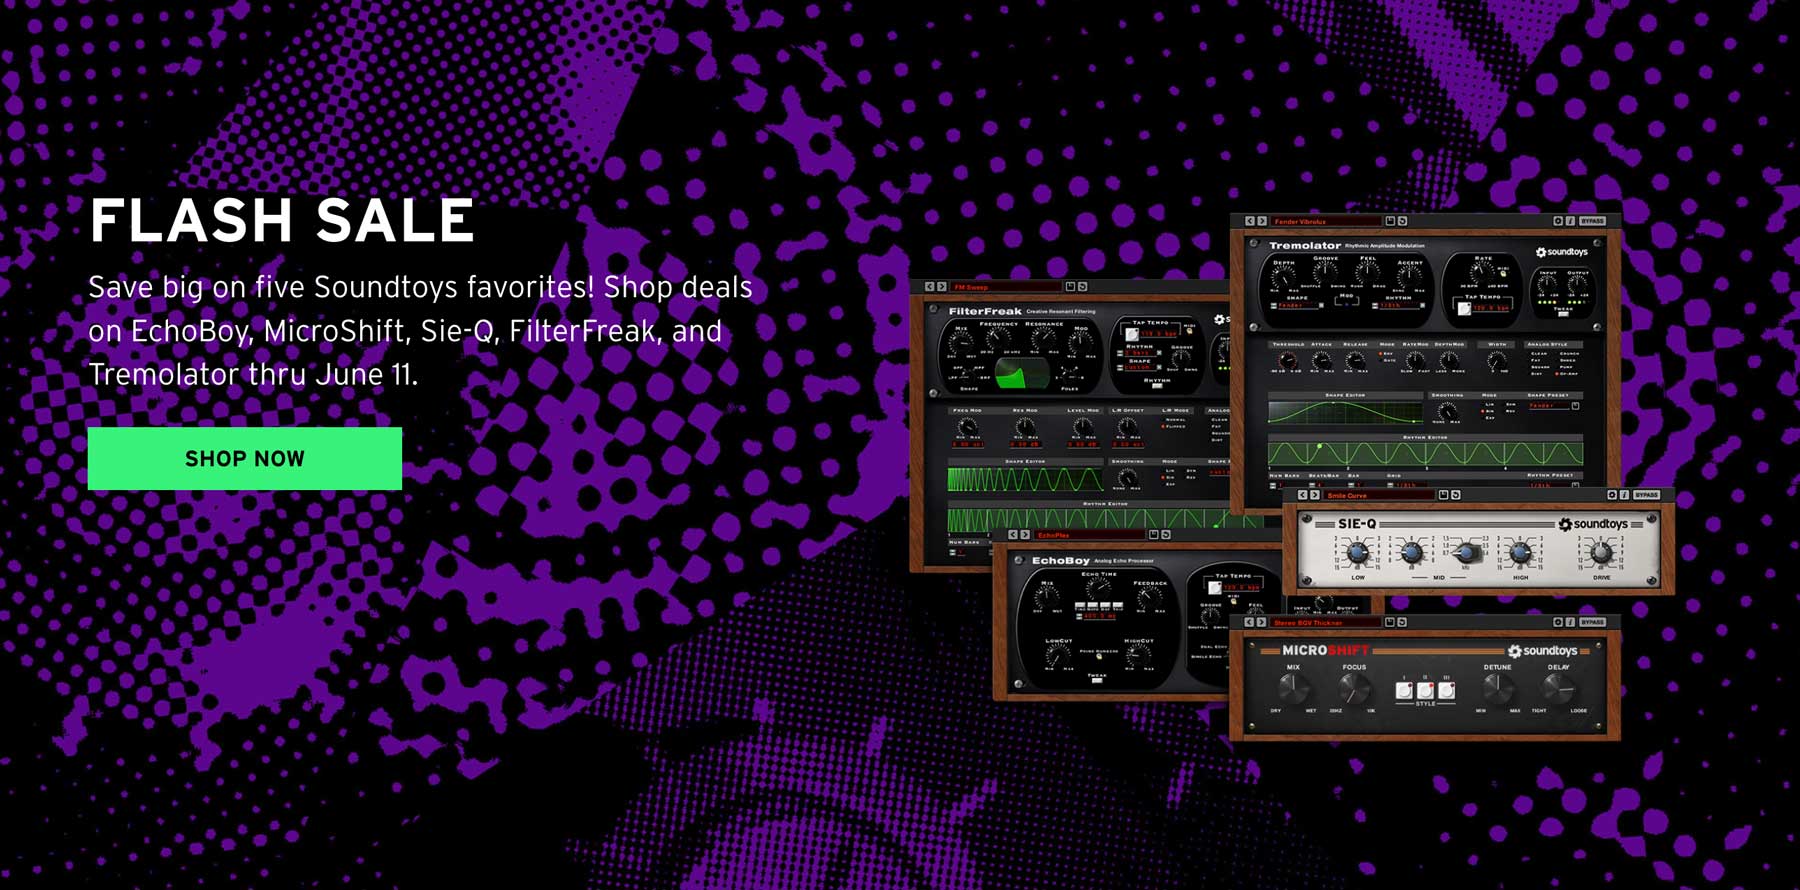This screenshot has height=890, width=1800.
Task: Click the Sie-Q Low knob
Action: tap(1357, 552)
